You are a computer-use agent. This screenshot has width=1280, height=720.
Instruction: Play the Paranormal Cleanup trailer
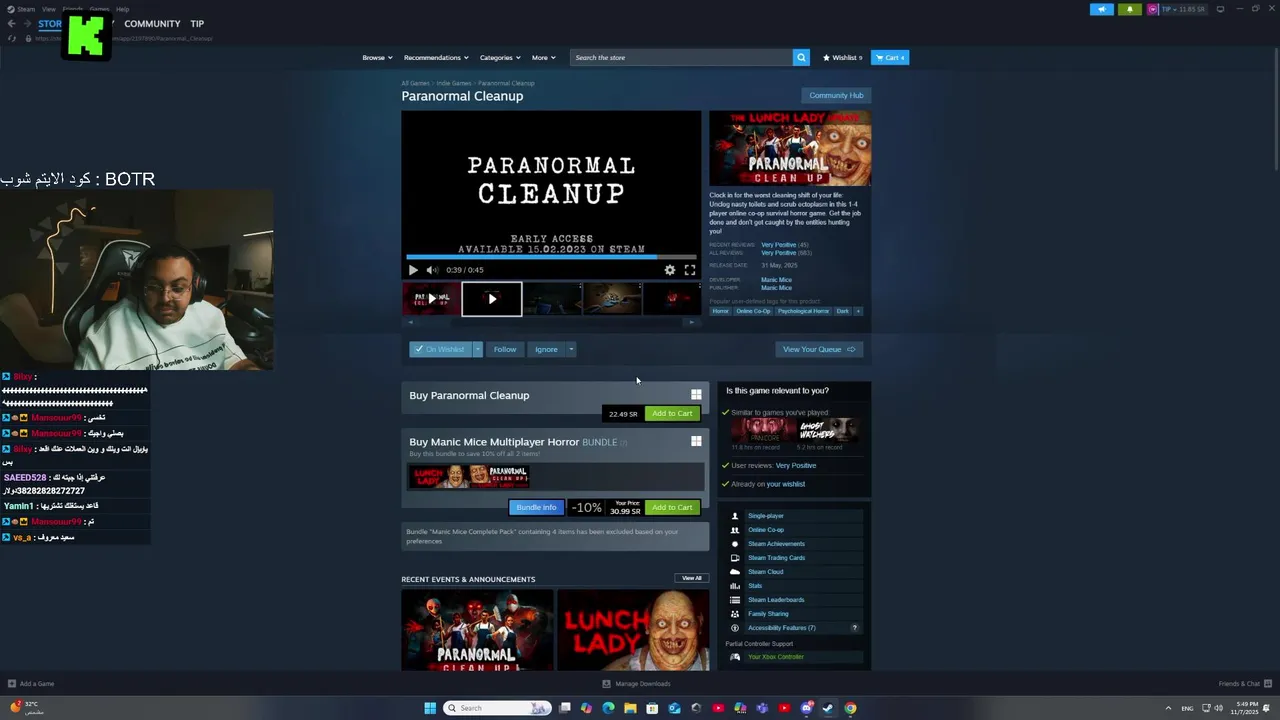click(x=413, y=270)
